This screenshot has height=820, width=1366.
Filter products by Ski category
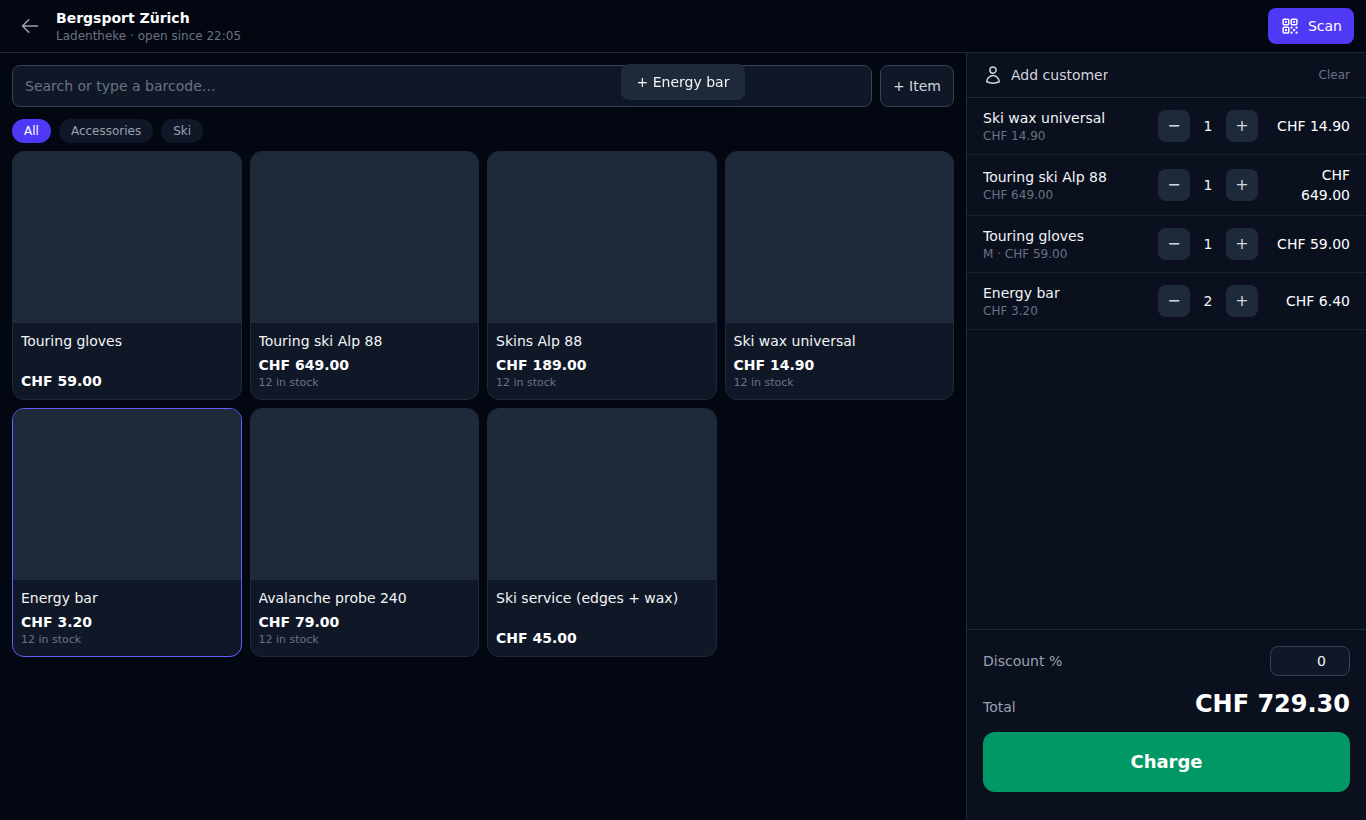(182, 131)
